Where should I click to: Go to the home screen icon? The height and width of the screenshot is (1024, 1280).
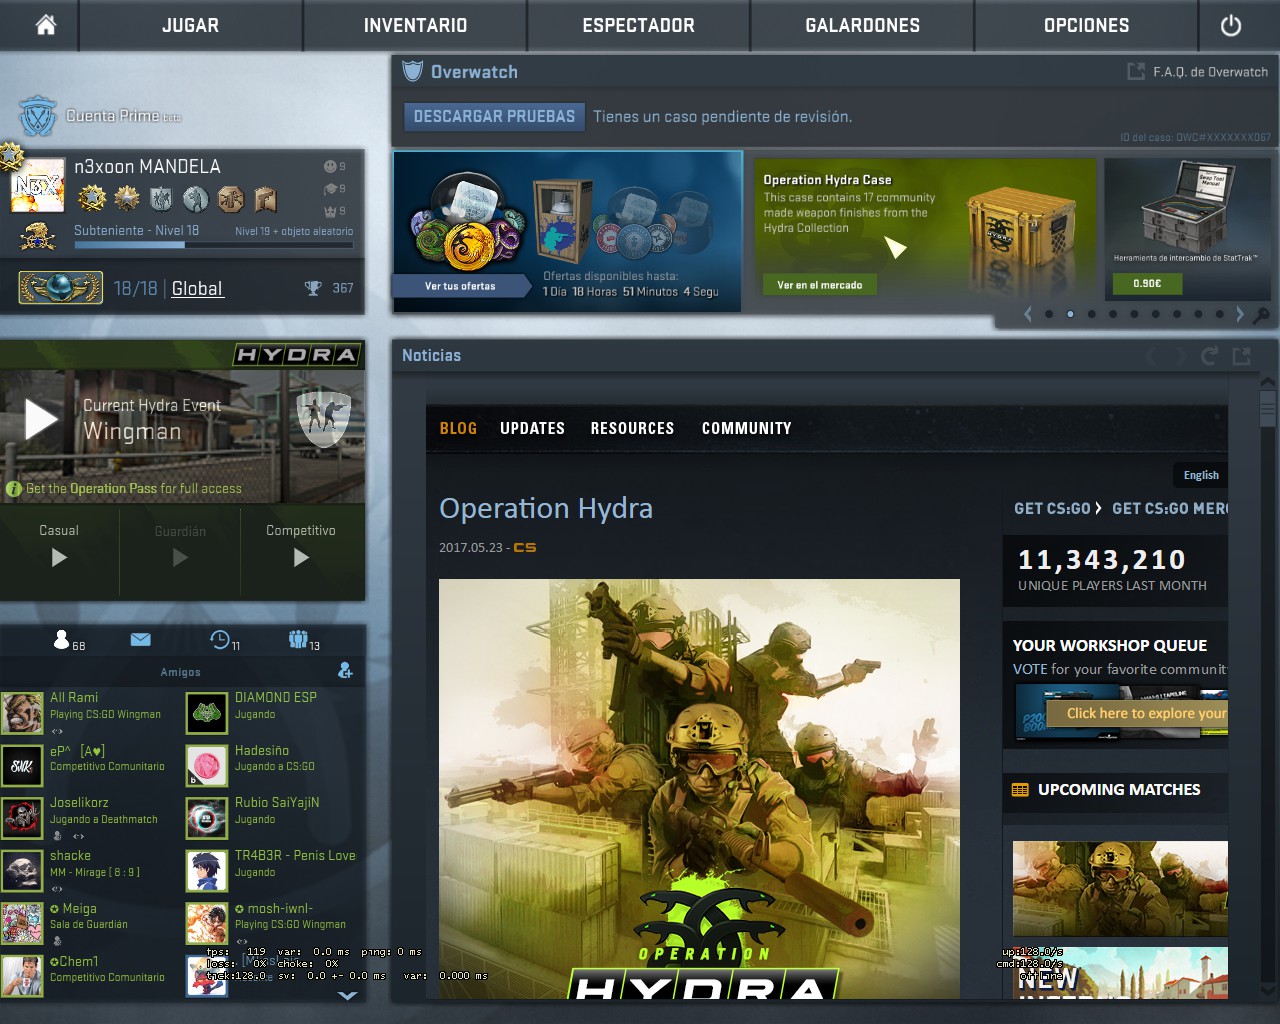(45, 25)
